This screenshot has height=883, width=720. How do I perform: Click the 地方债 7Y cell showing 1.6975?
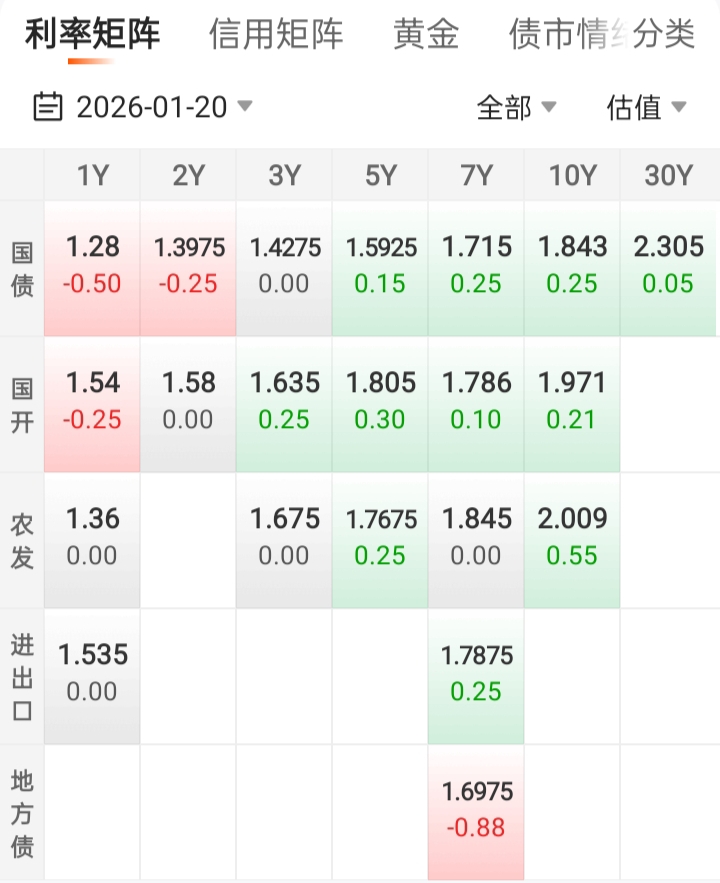pyautogui.click(x=476, y=810)
